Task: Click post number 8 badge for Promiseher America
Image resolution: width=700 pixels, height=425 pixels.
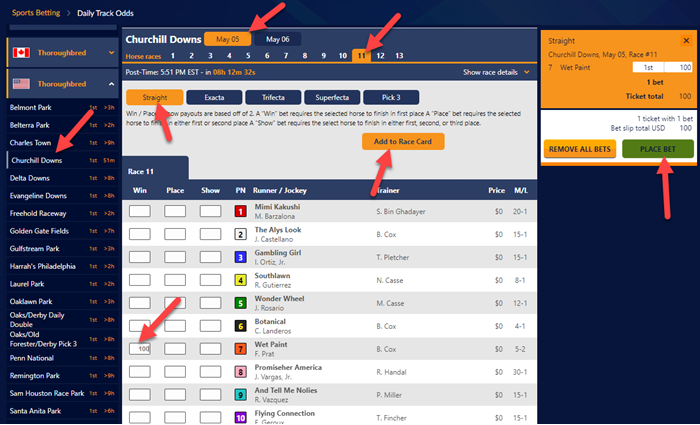Action: pyautogui.click(x=241, y=372)
